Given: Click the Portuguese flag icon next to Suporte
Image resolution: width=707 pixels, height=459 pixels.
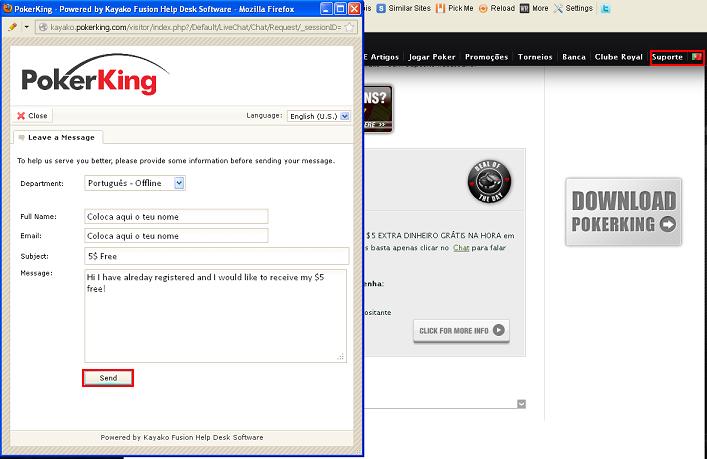Looking at the screenshot, I should 696,57.
